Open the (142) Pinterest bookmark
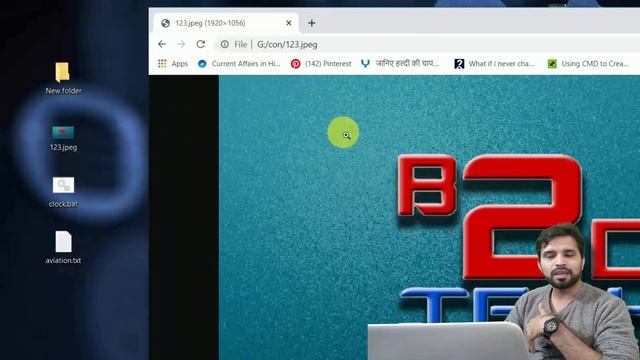Image resolution: width=640 pixels, height=360 pixels. pyautogui.click(x=321, y=64)
